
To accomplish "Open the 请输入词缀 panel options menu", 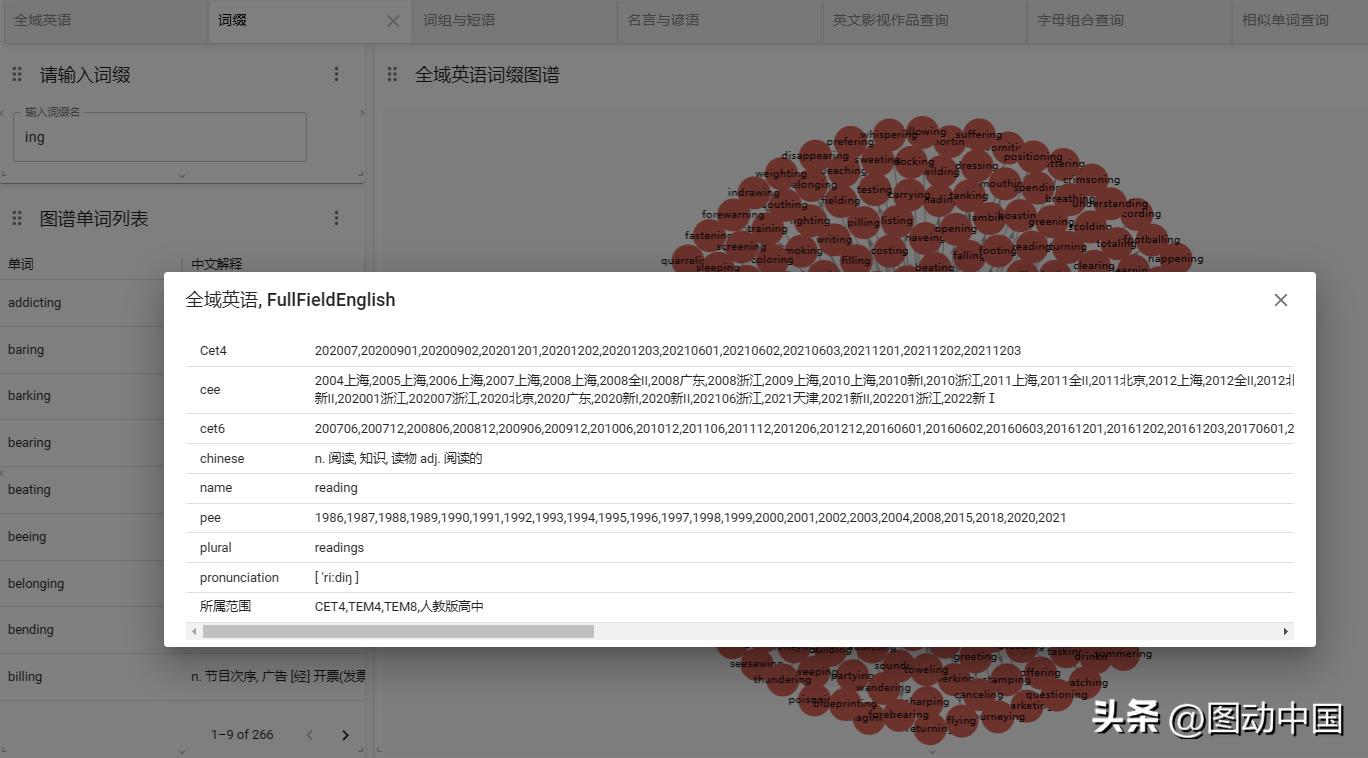I will tap(337, 74).
